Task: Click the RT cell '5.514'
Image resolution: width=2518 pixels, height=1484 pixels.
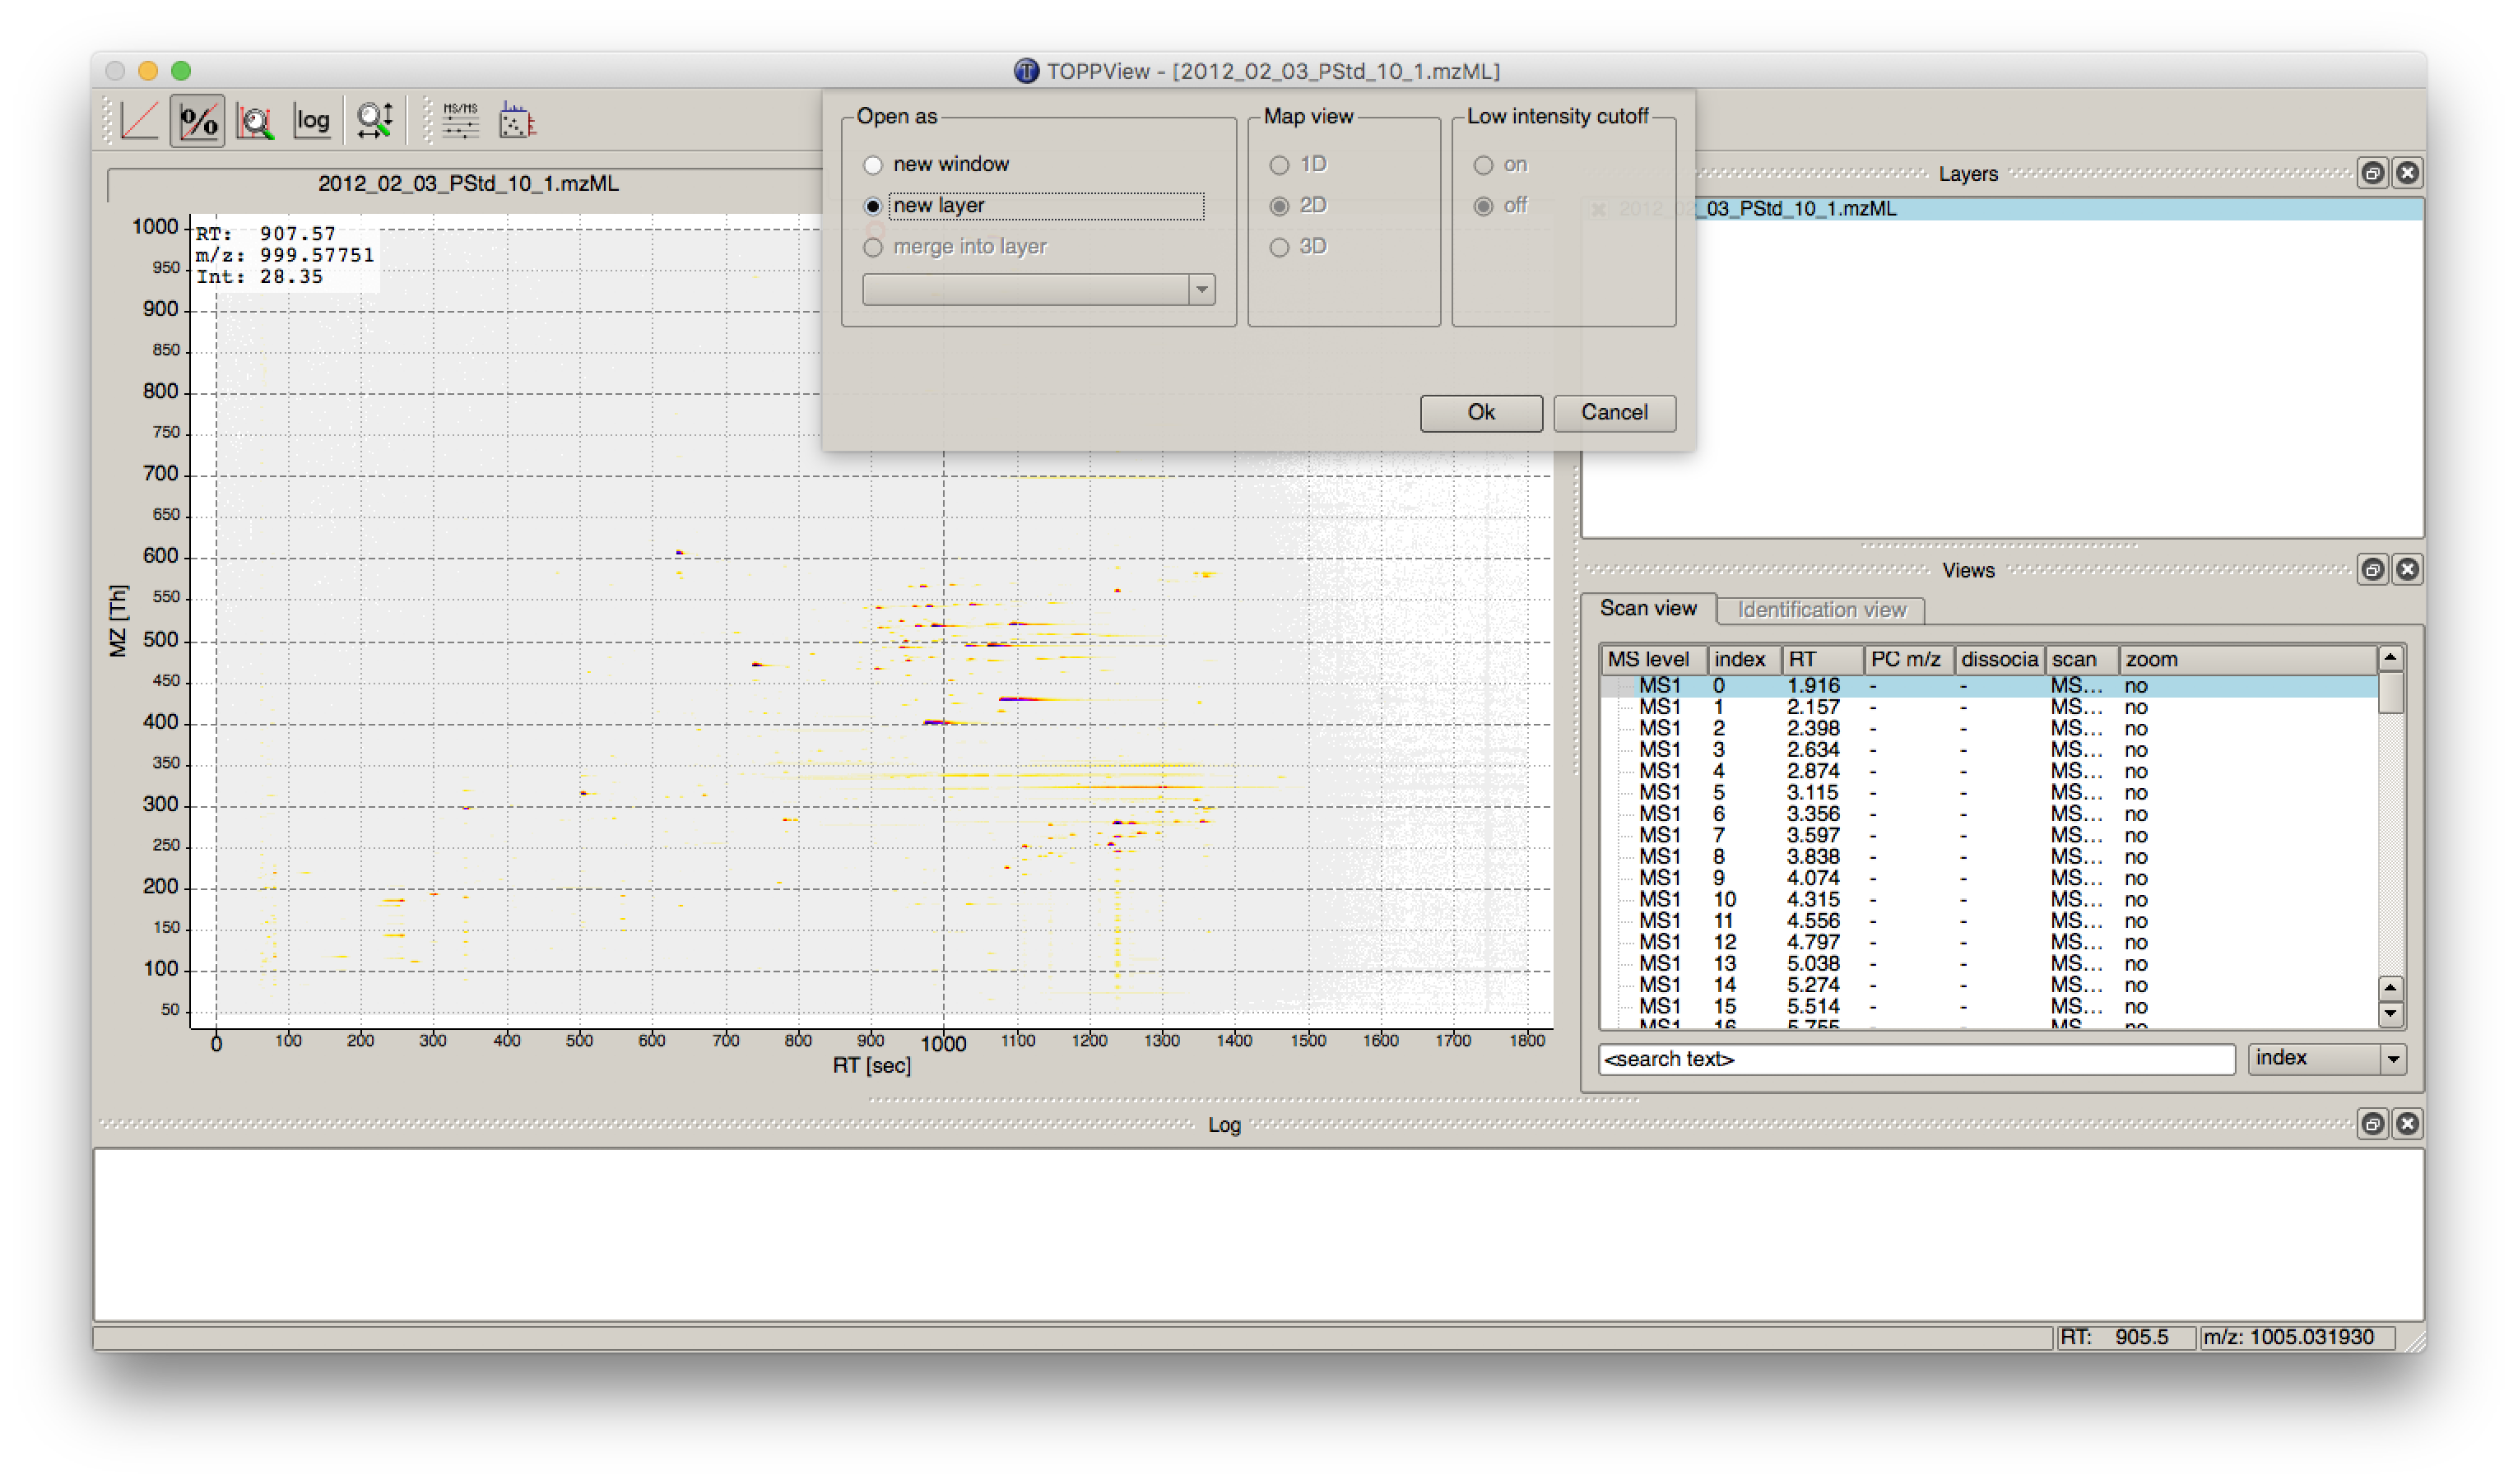Action: pyautogui.click(x=1812, y=1007)
